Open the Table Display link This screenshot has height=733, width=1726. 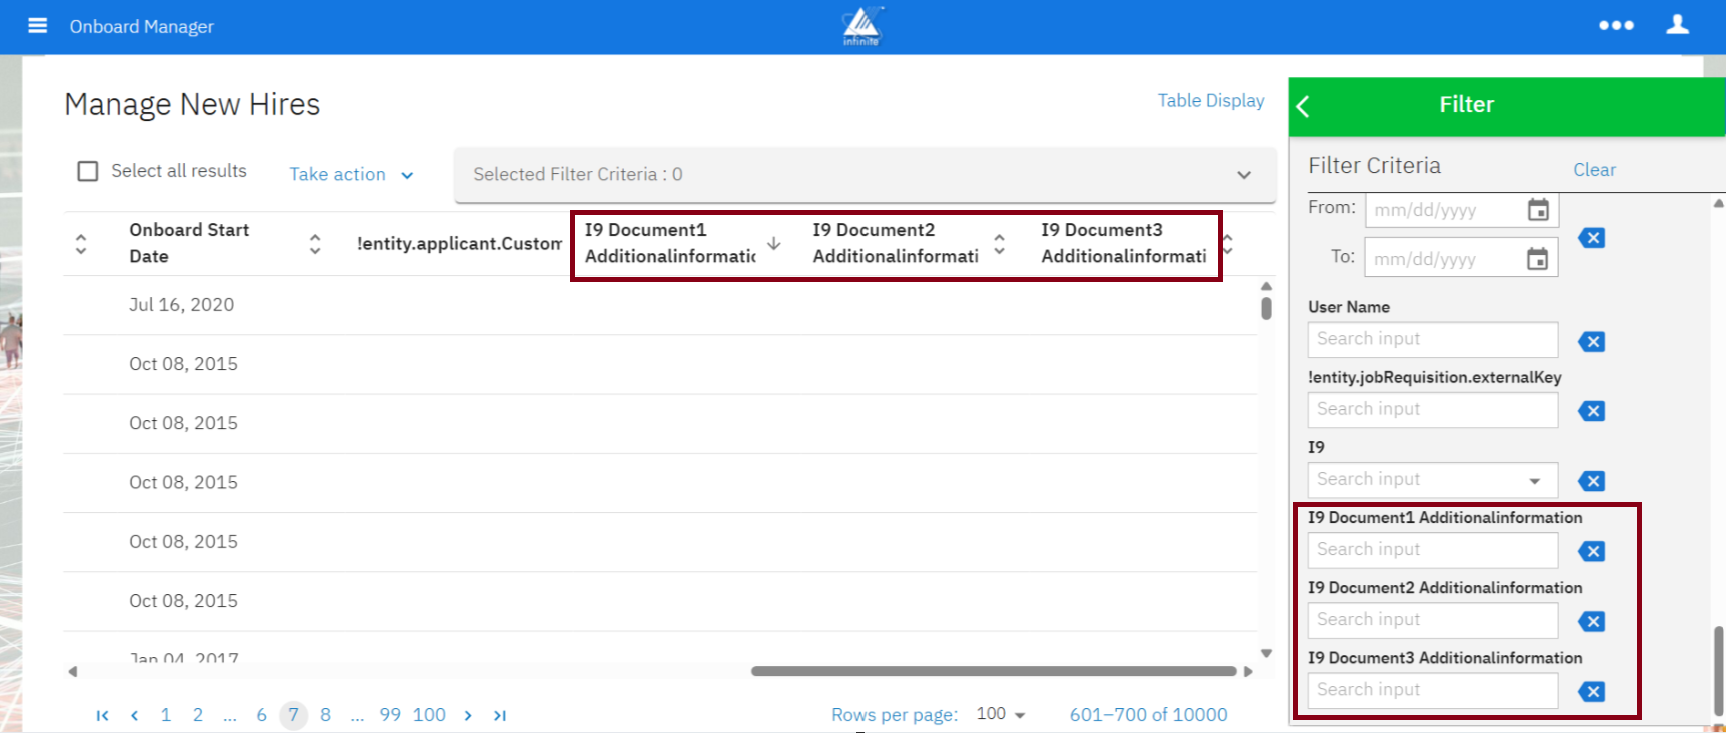tap(1210, 101)
